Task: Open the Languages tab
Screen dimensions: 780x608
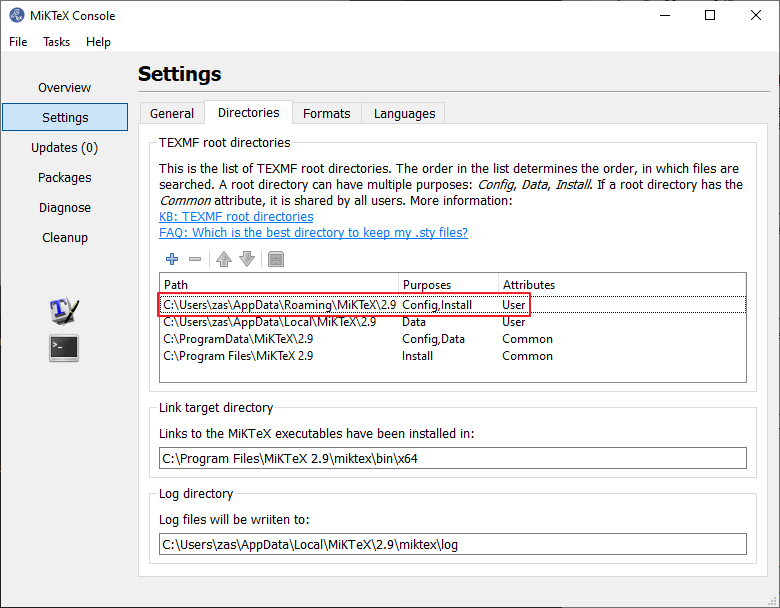Action: (x=404, y=113)
